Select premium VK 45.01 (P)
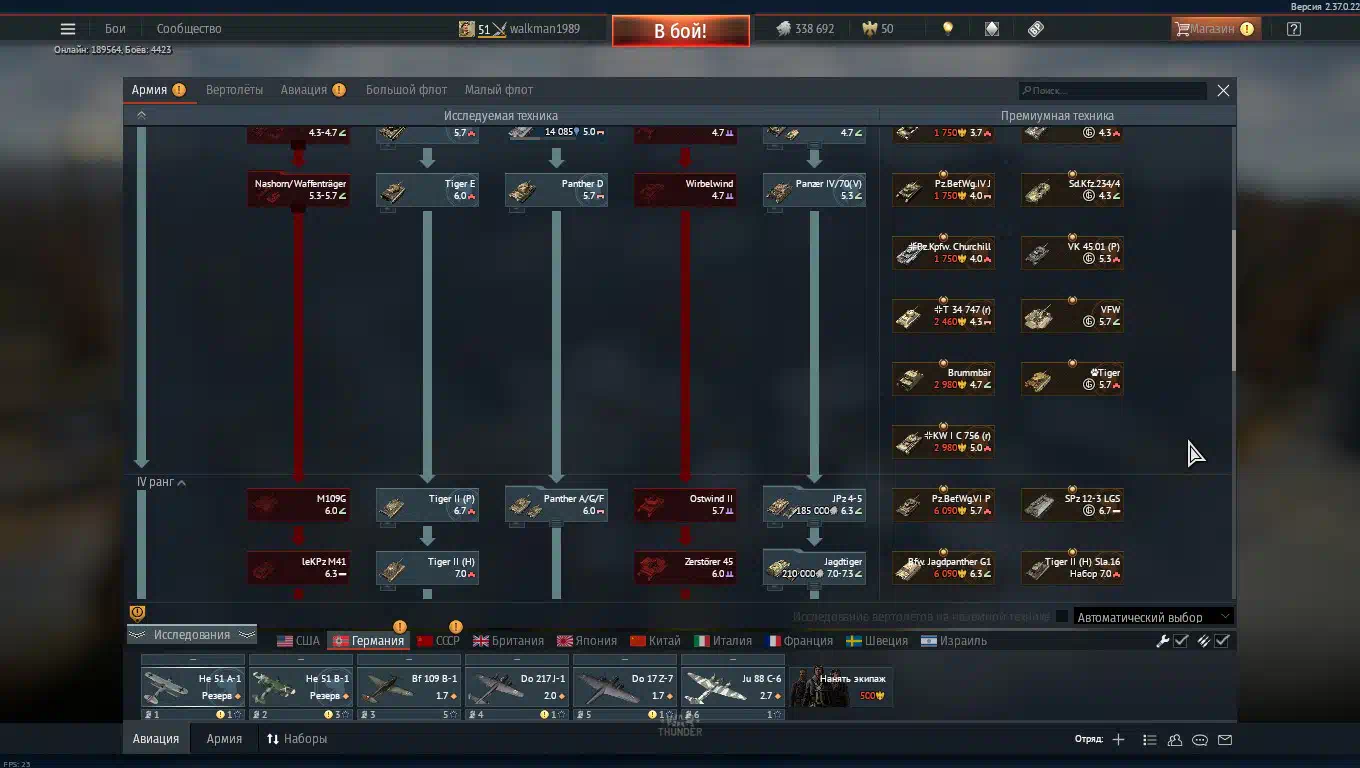This screenshot has height=768, width=1360. 1072,253
